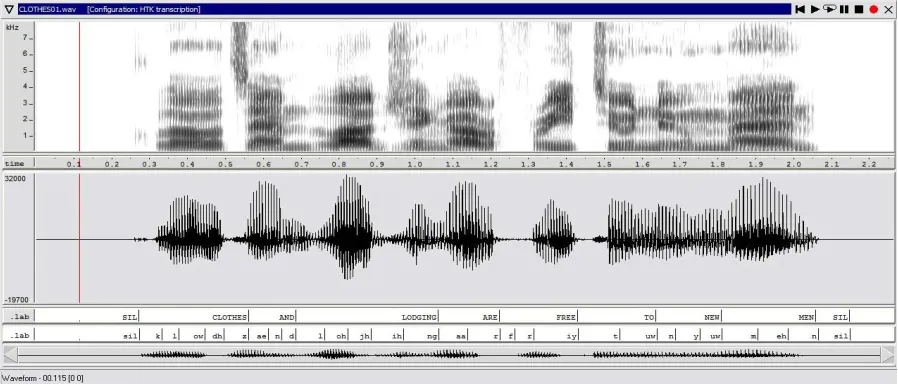
Task: Open the triangle dropdown menu beside the filename
Action: tap(9, 9)
